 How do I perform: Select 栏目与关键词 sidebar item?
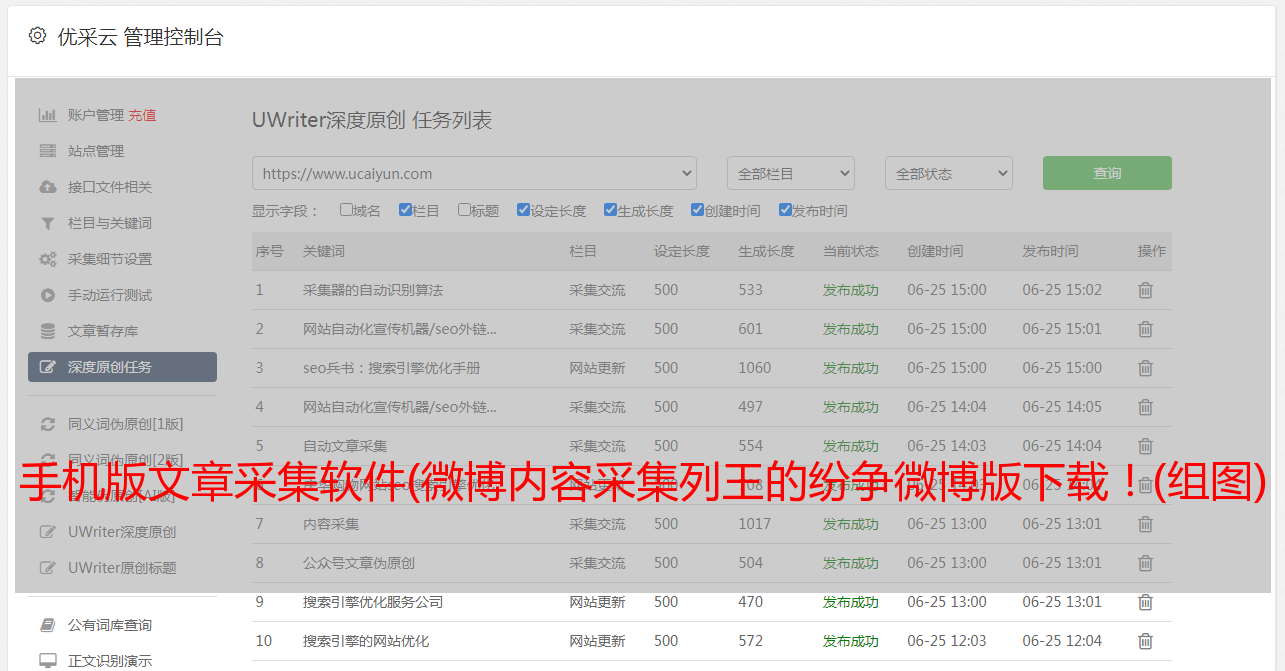[x=110, y=223]
